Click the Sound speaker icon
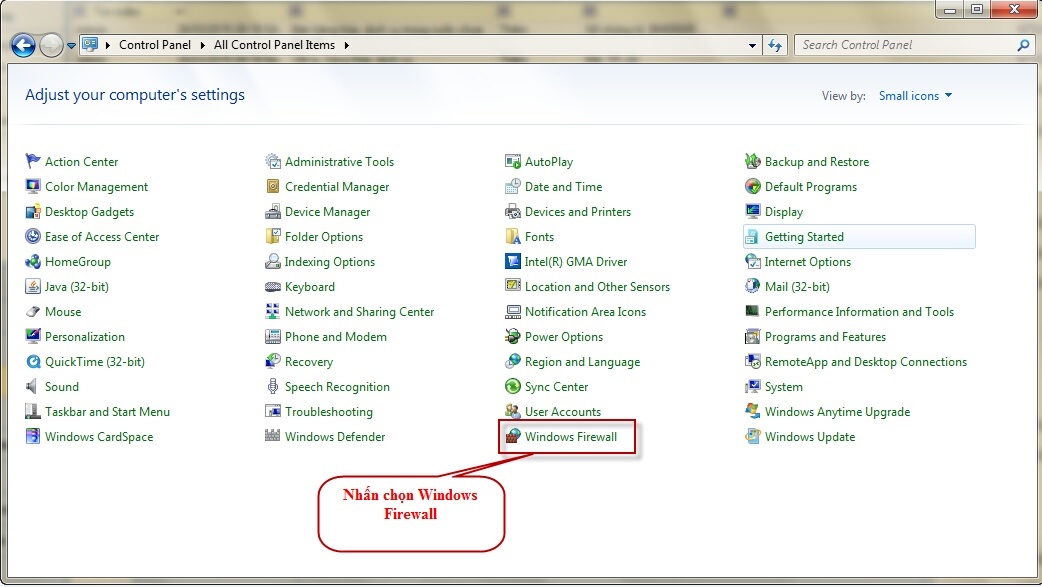This screenshot has width=1042, height=587. [33, 386]
